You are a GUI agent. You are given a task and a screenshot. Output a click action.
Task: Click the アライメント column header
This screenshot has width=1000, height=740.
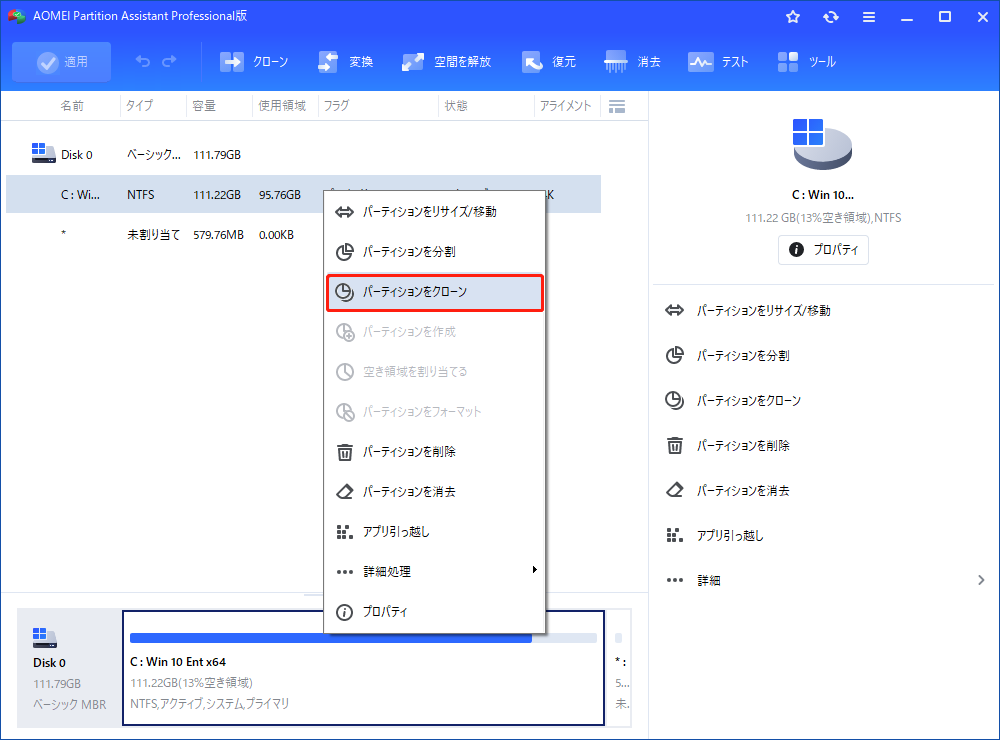pyautogui.click(x=565, y=106)
